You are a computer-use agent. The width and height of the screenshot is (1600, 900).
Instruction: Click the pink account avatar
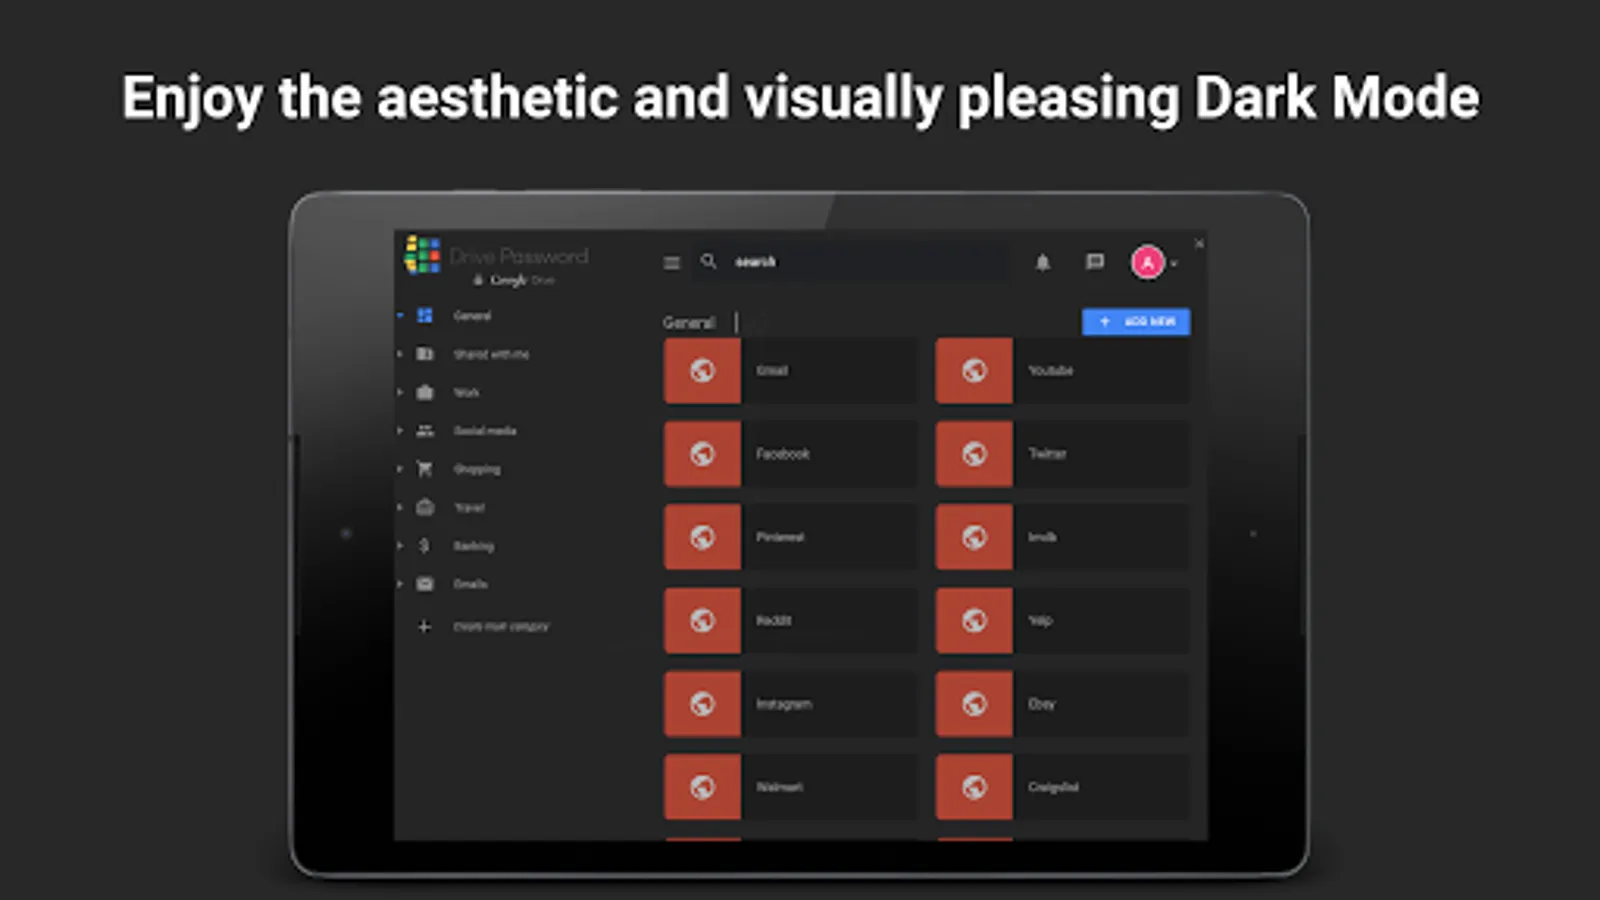tap(1147, 263)
